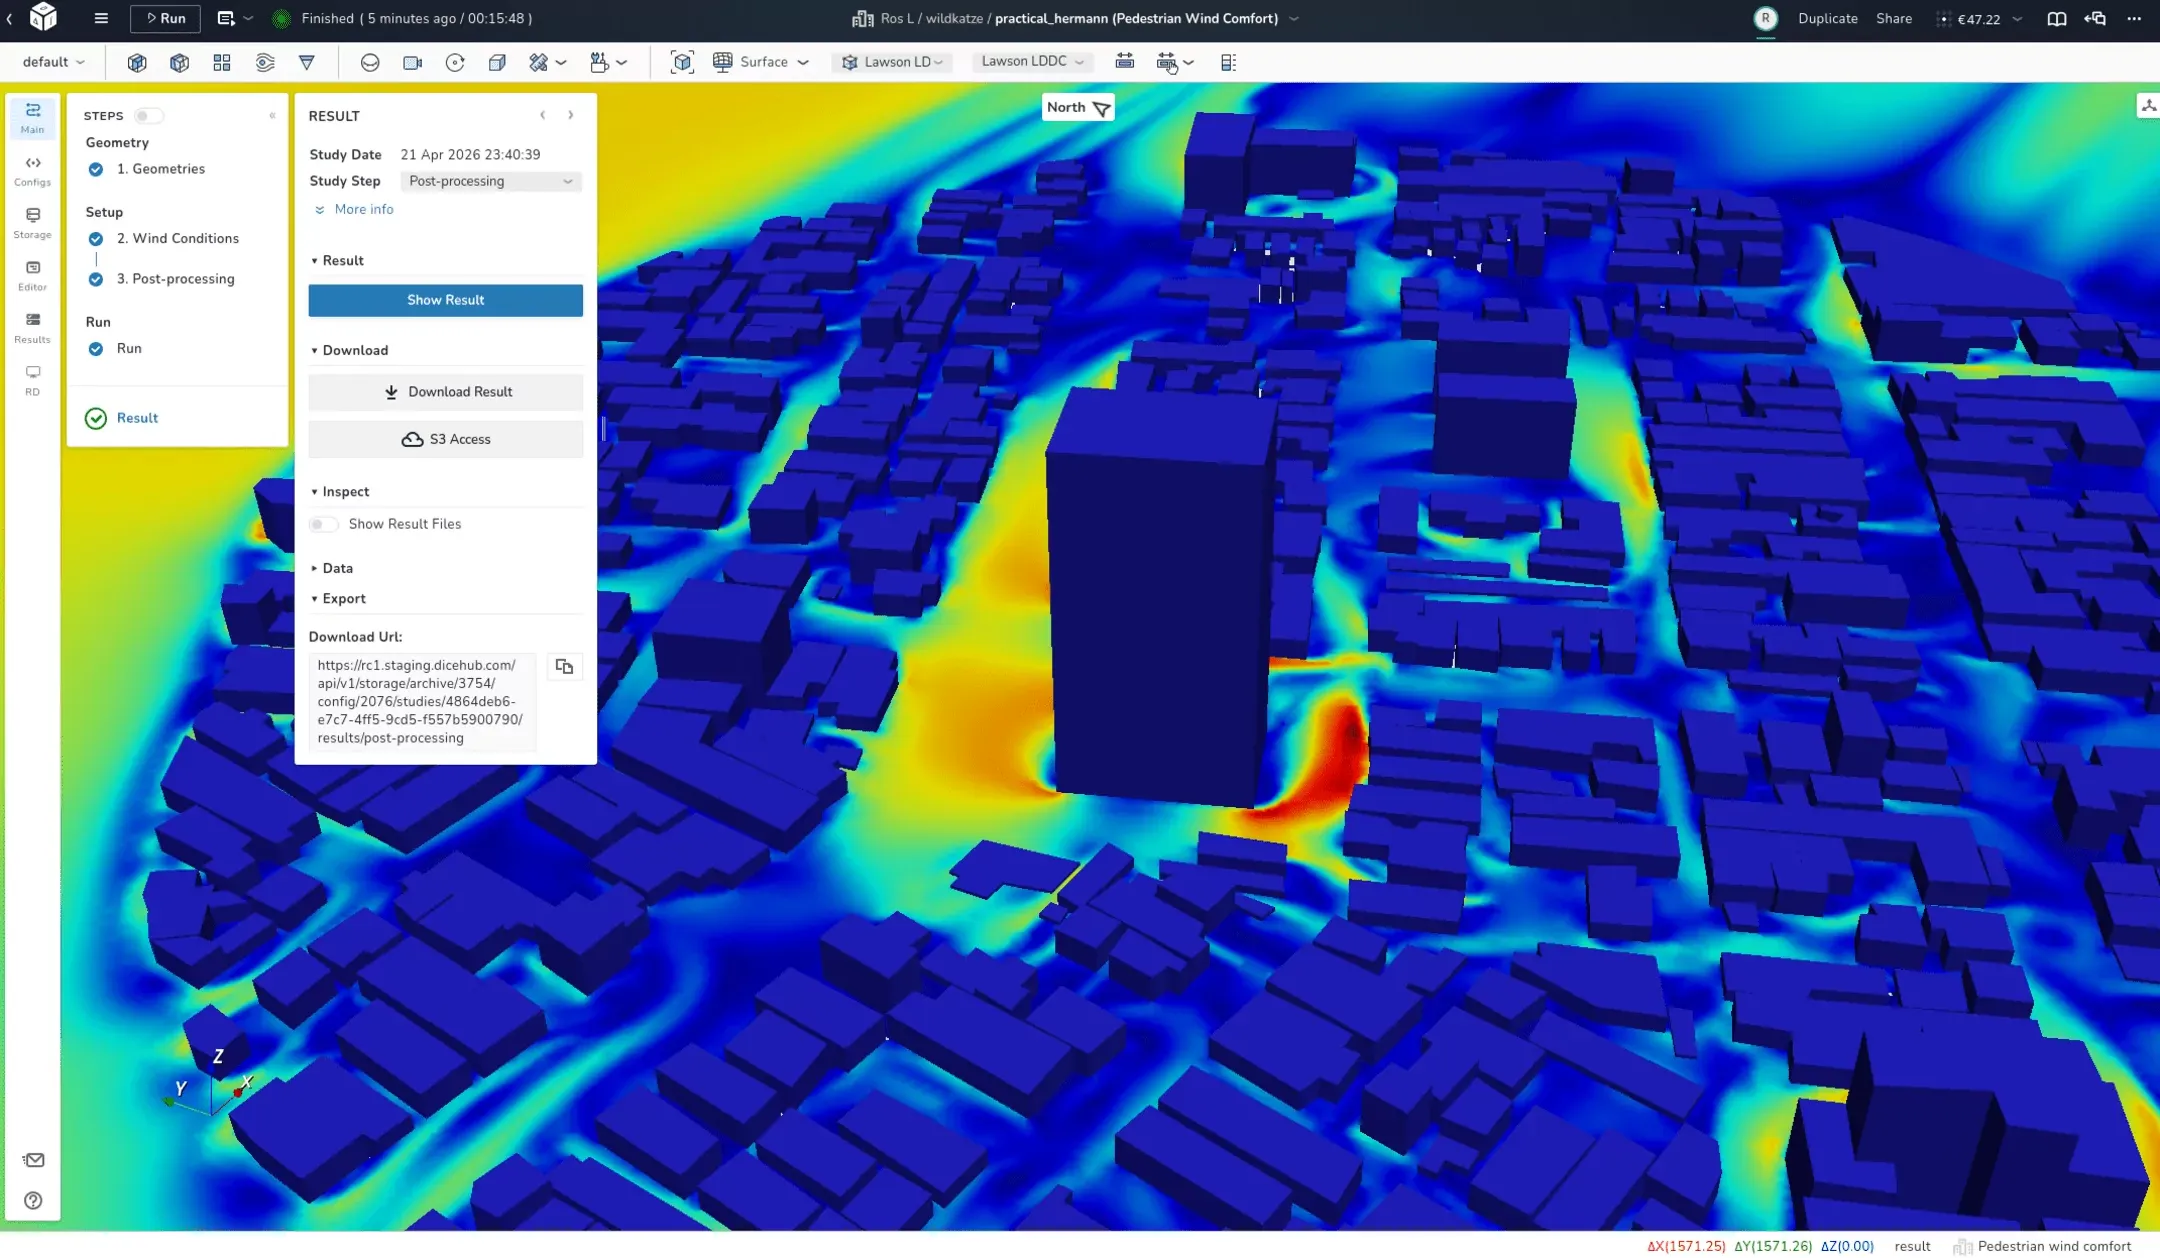Open the Lawson LD color legend selector
The image size is (2160, 1258).
[891, 61]
